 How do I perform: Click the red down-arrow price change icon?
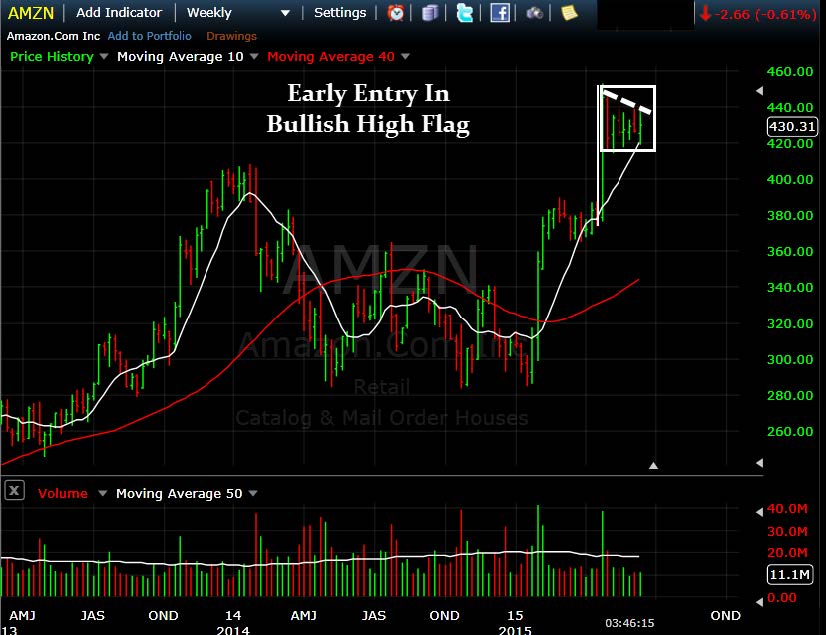click(x=705, y=14)
